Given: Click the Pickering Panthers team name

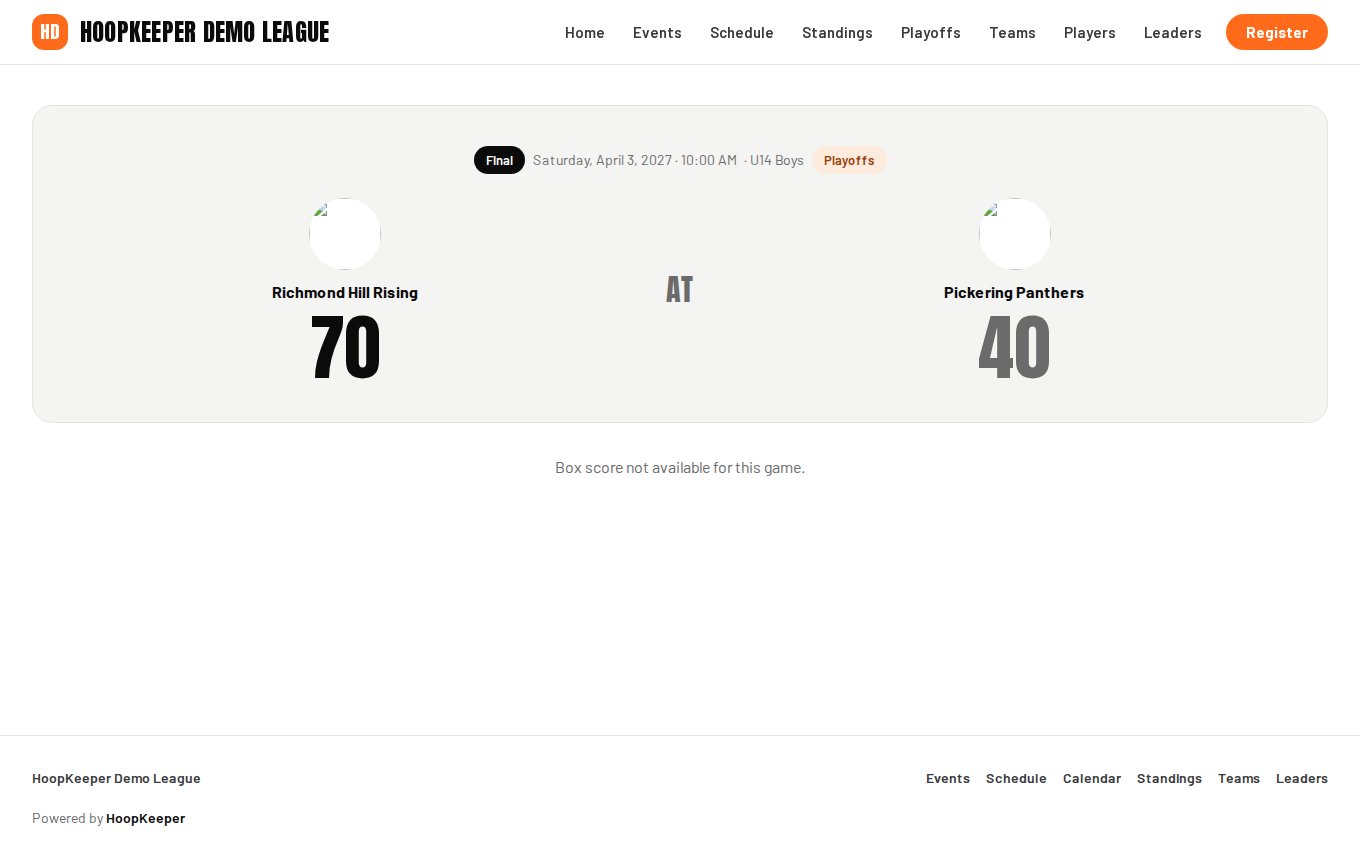Looking at the screenshot, I should pos(1014,293).
